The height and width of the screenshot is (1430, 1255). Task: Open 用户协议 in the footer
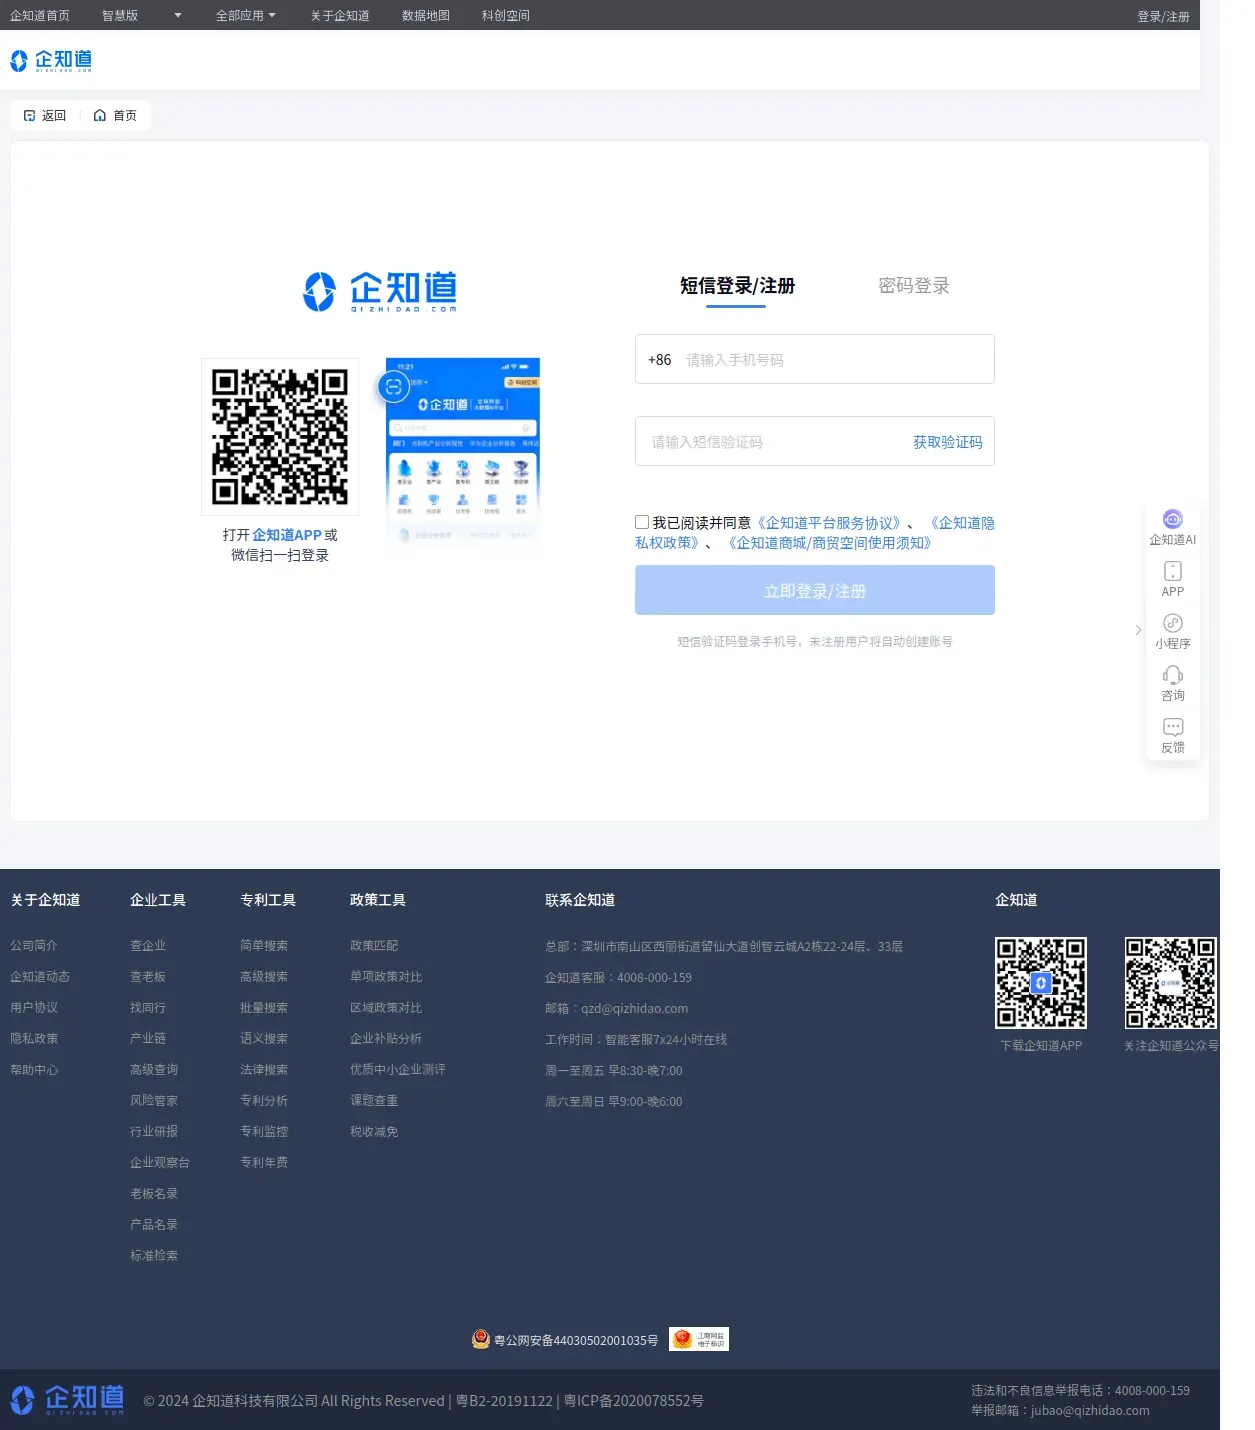pyautogui.click(x=34, y=1007)
